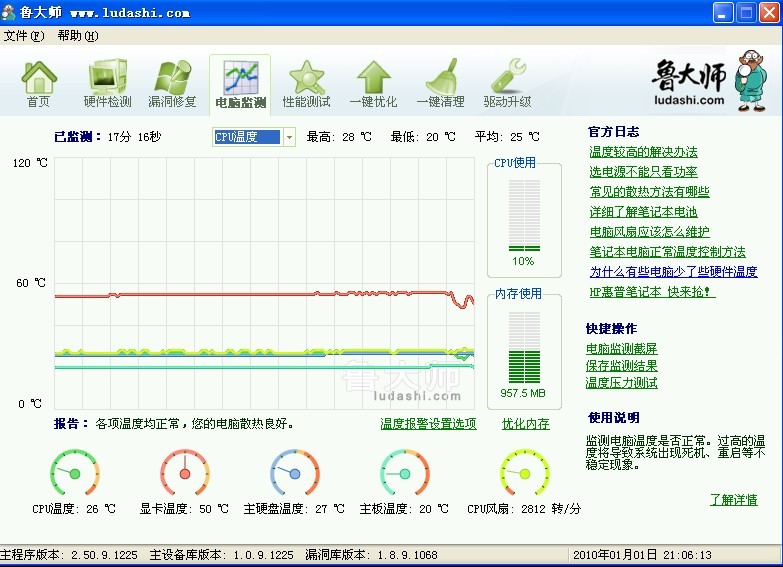783x567 pixels.
Task: Click 电脑监测截屏 screenshot link
Action: point(621,349)
